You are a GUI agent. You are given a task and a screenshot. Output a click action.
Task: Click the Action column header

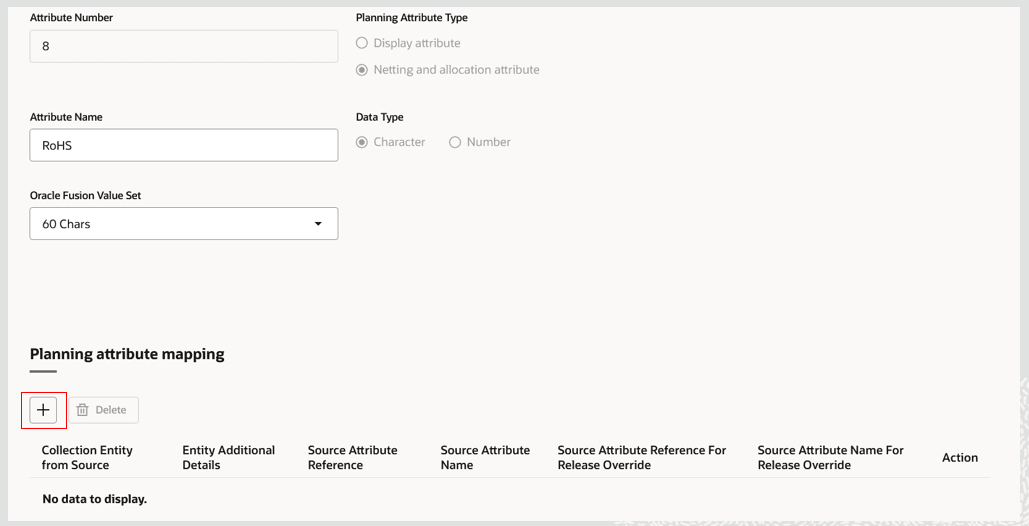coord(960,457)
